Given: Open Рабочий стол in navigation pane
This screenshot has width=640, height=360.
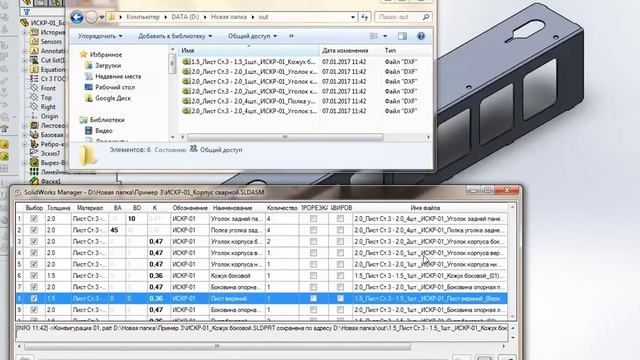Looking at the screenshot, I should (115, 87).
